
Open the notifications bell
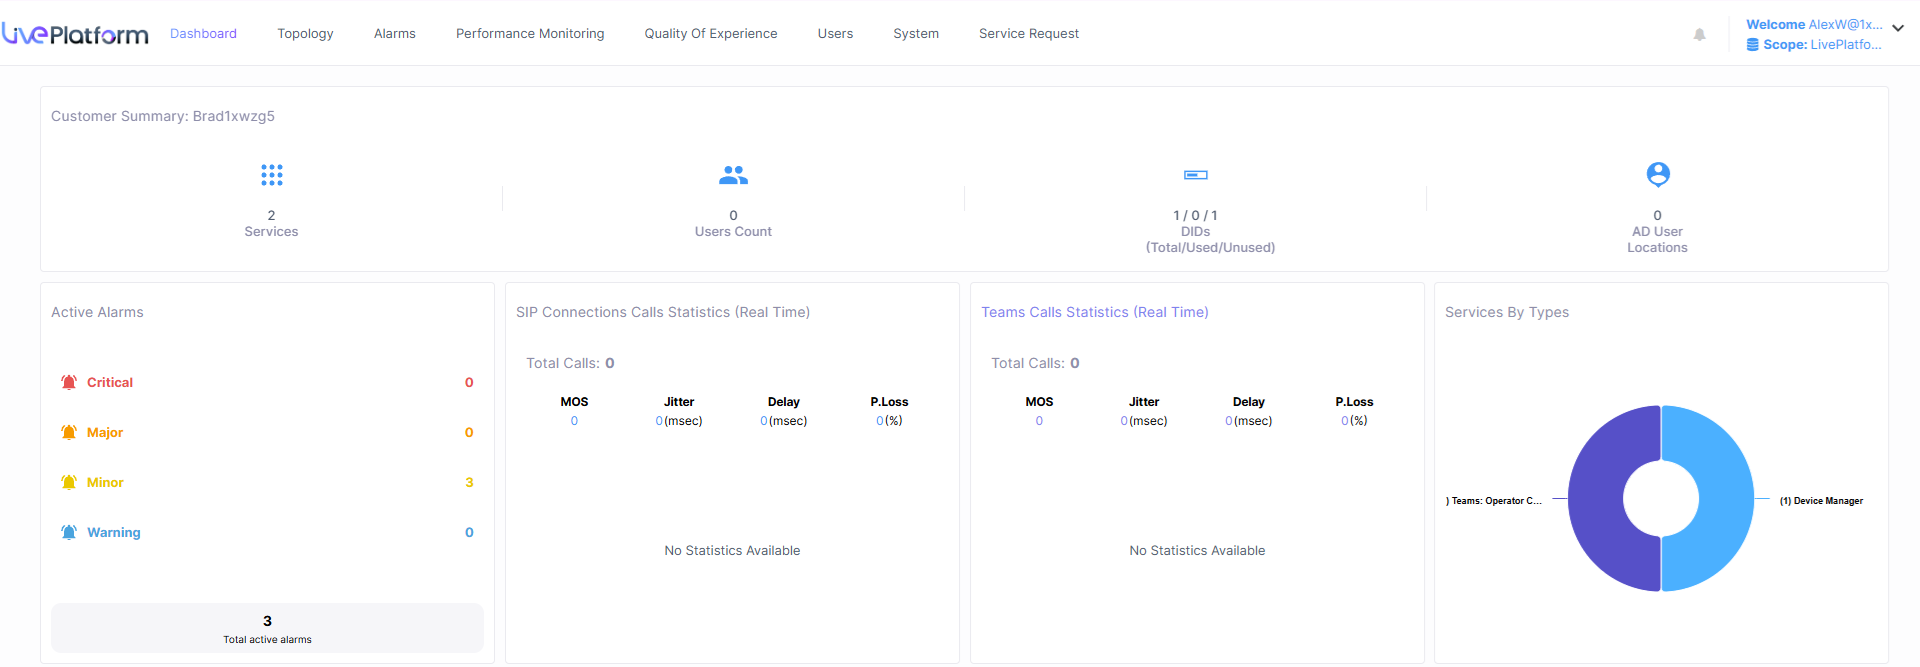1699,35
